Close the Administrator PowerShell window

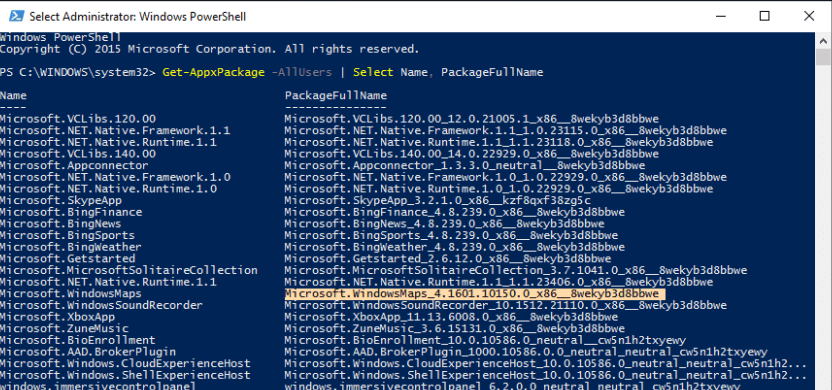pos(809,16)
